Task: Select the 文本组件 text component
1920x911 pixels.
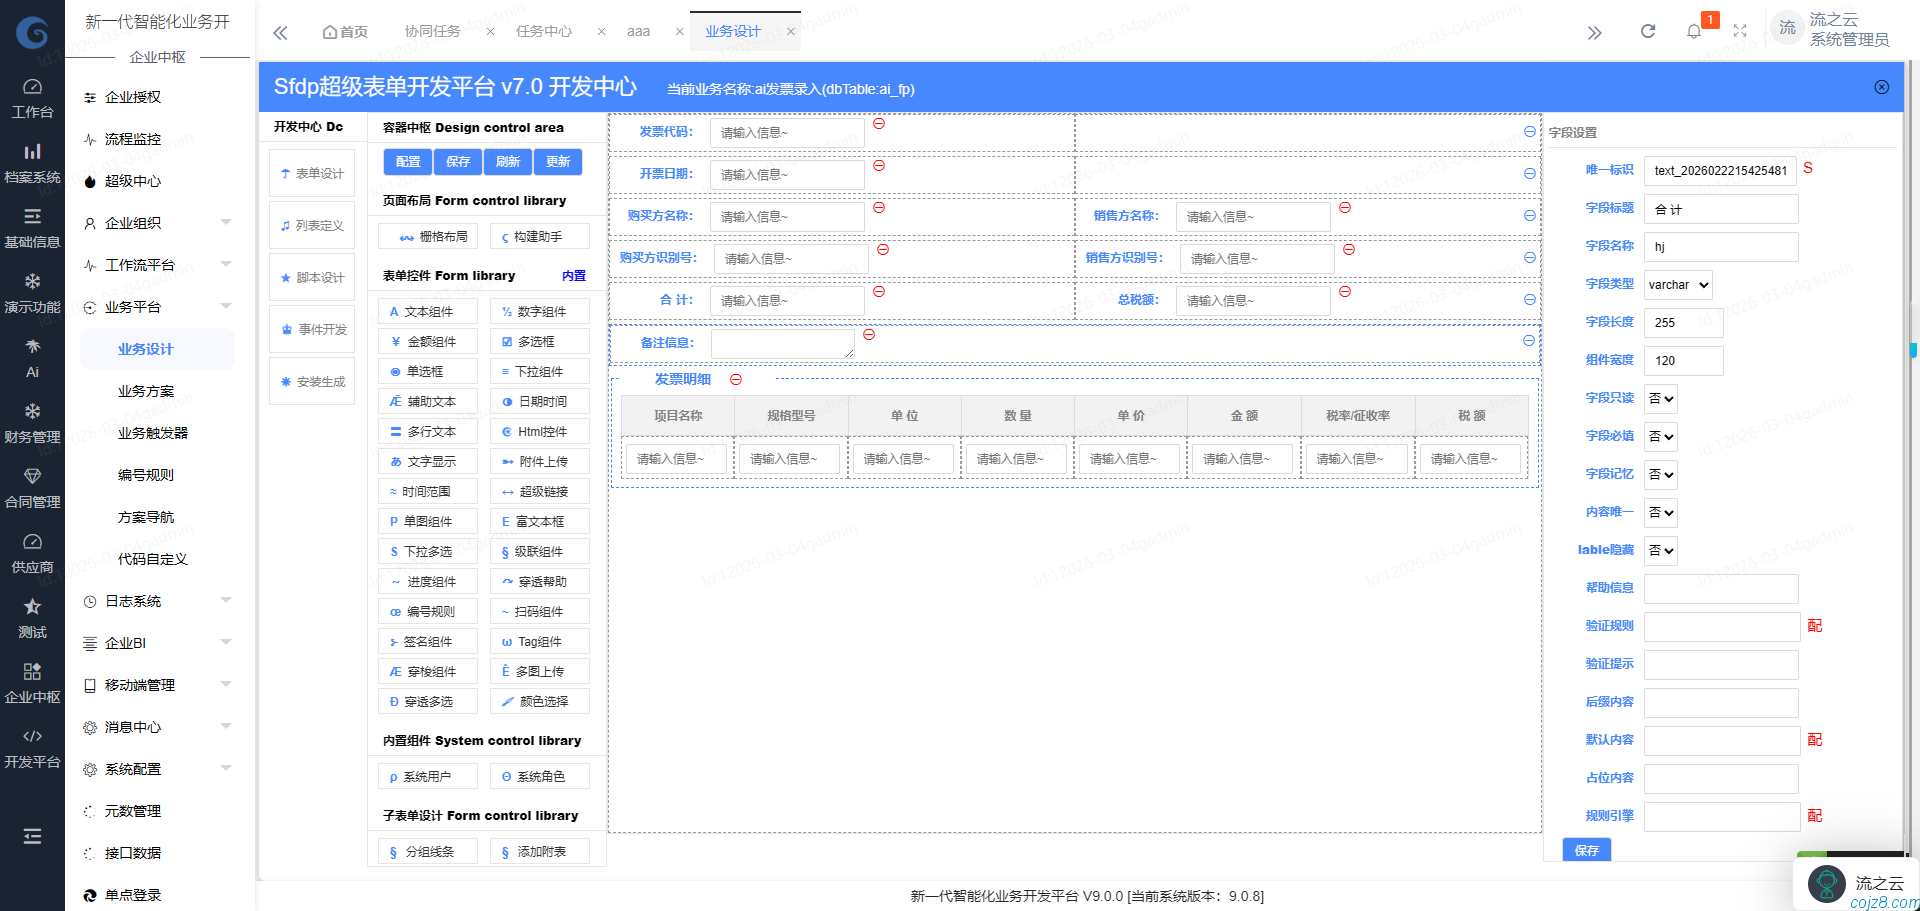Action: pyautogui.click(x=427, y=311)
